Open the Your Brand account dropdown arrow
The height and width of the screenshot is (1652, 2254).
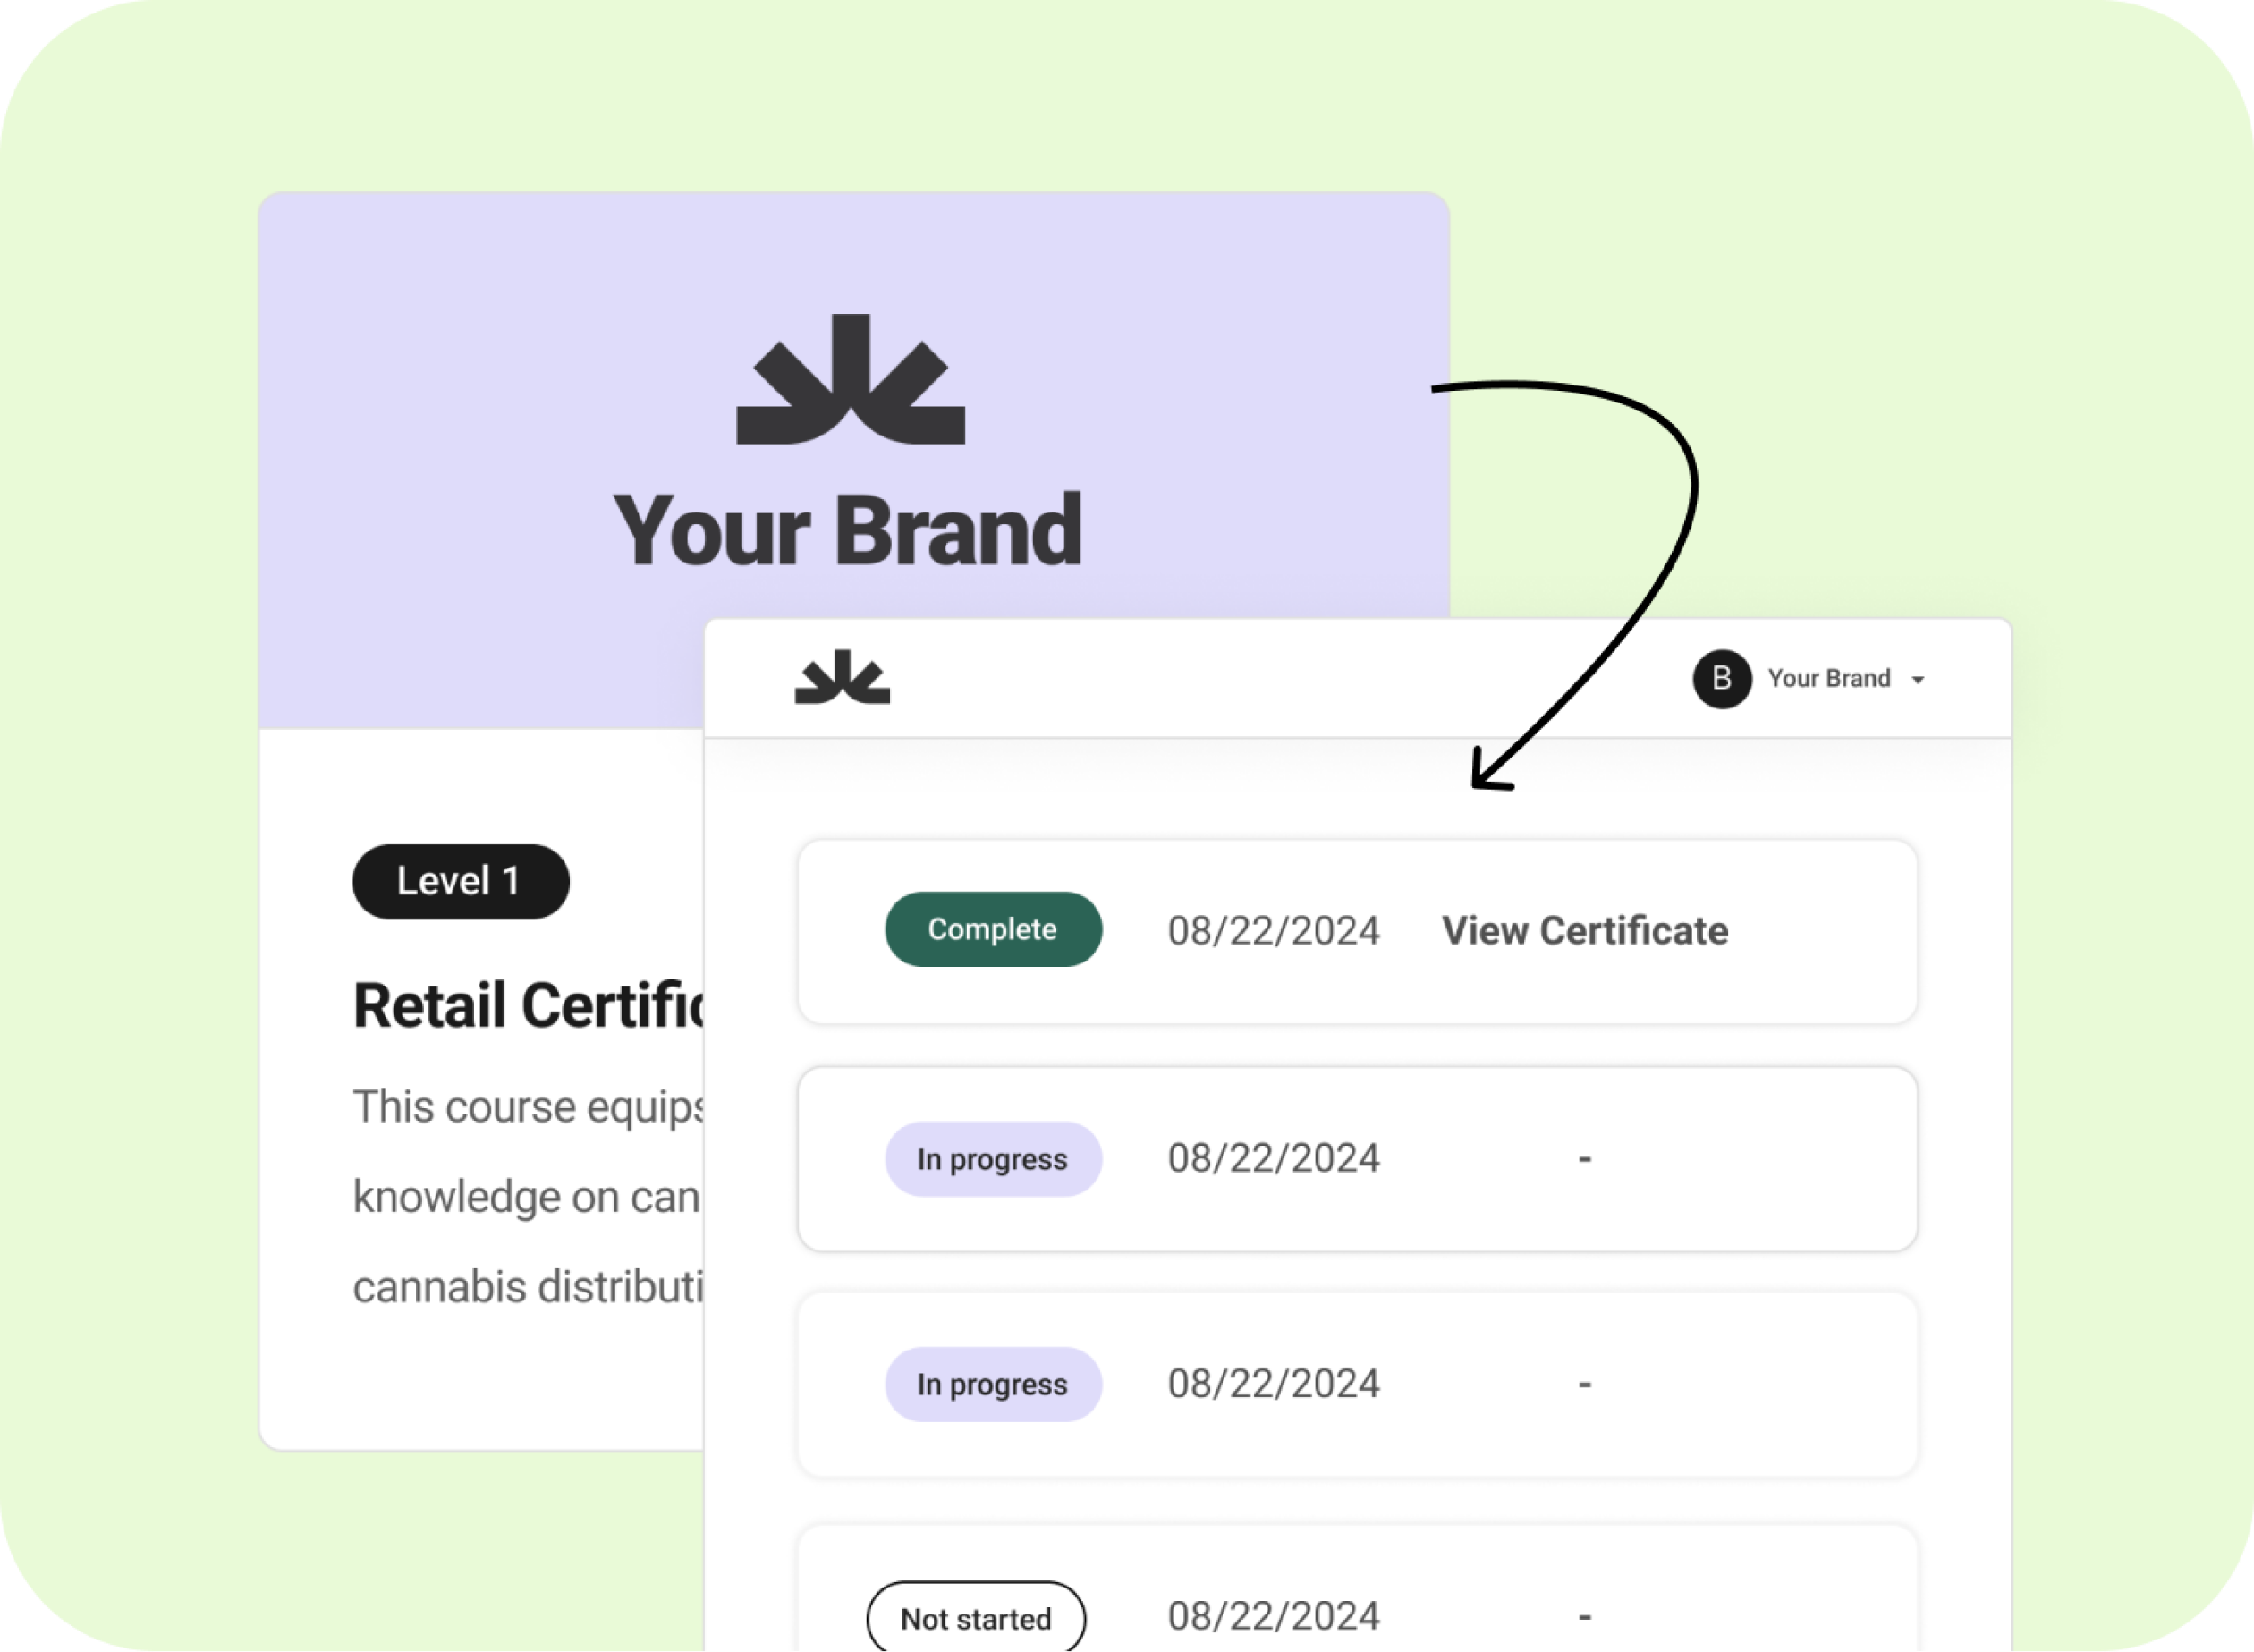(1917, 680)
